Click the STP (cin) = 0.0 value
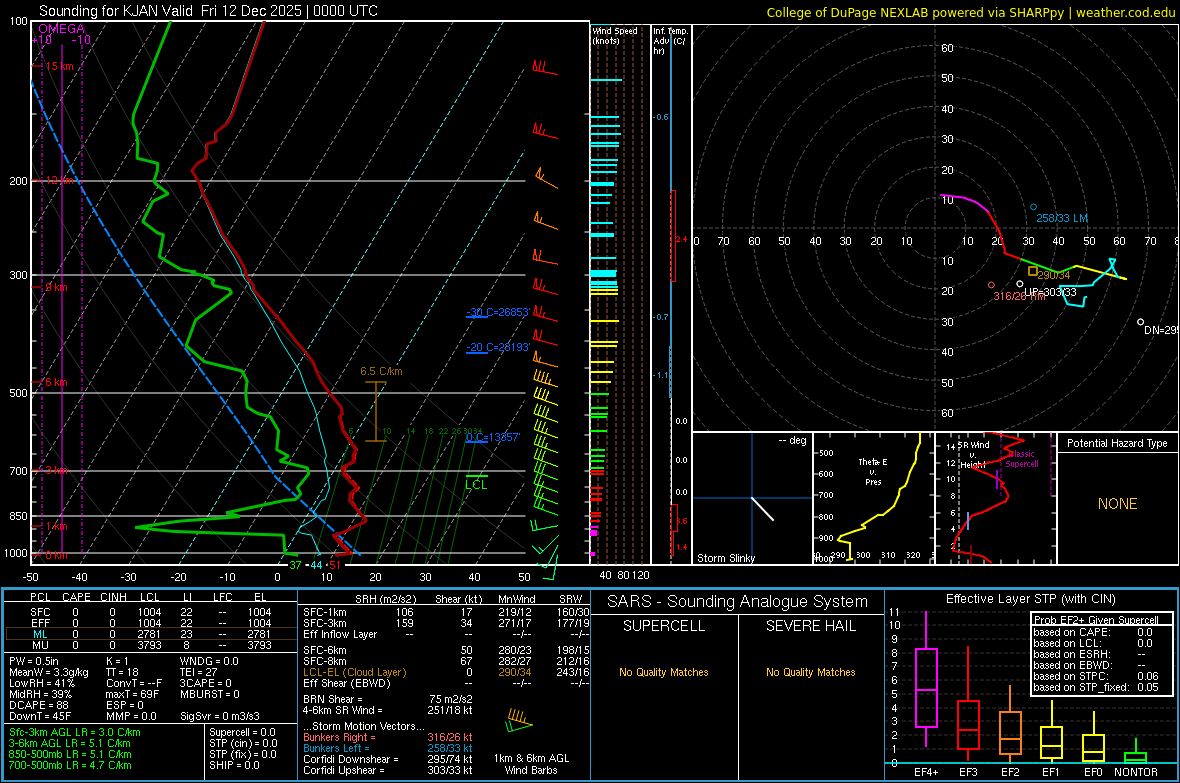The height and width of the screenshot is (783, 1180). click(x=243, y=743)
